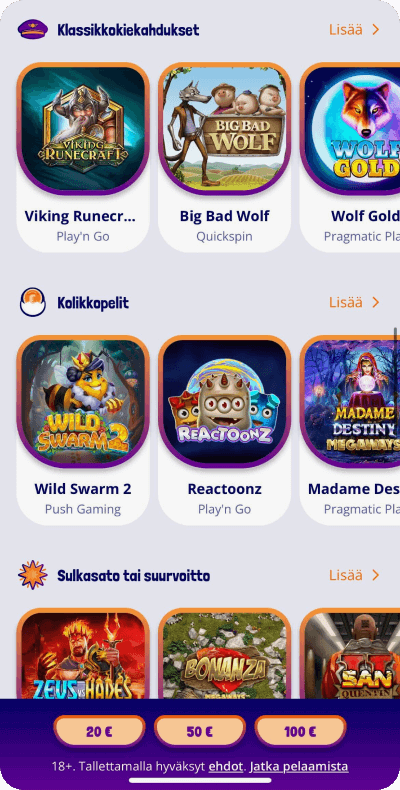Viewport: 400px width, 790px height.
Task: Choose the 50 € deposit amount
Action: 200,732
